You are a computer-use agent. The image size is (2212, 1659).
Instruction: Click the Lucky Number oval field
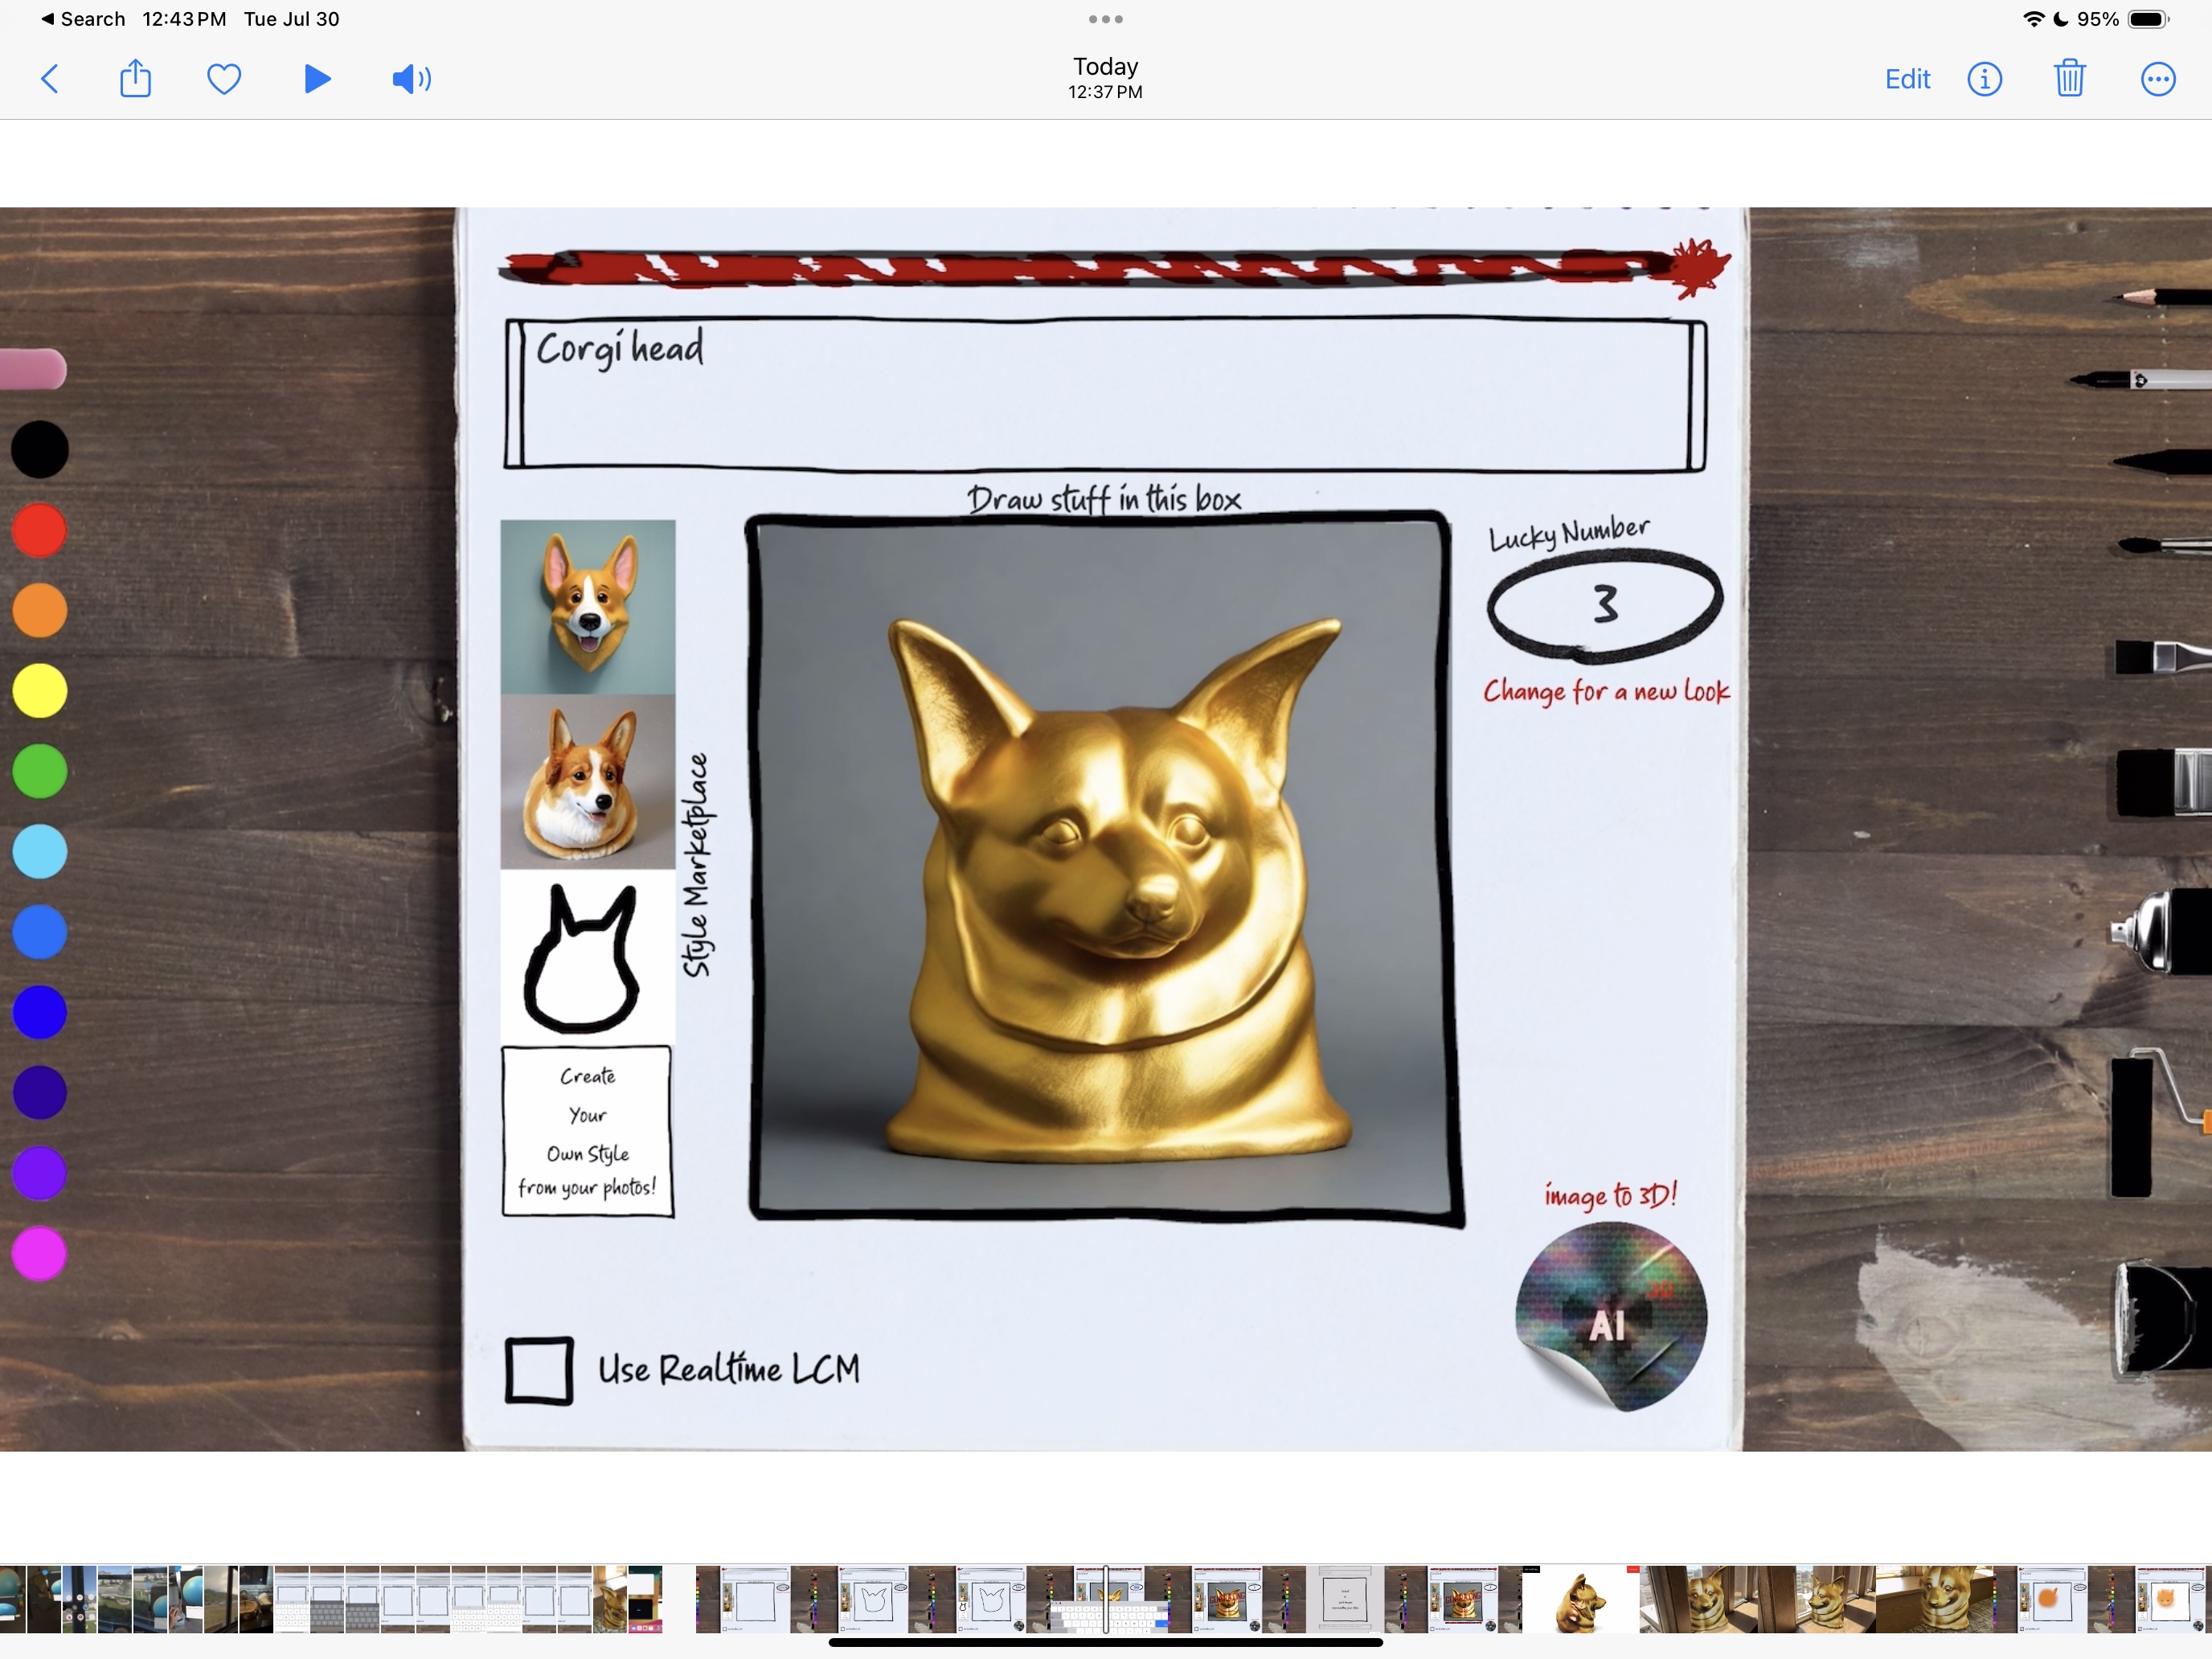(1604, 603)
